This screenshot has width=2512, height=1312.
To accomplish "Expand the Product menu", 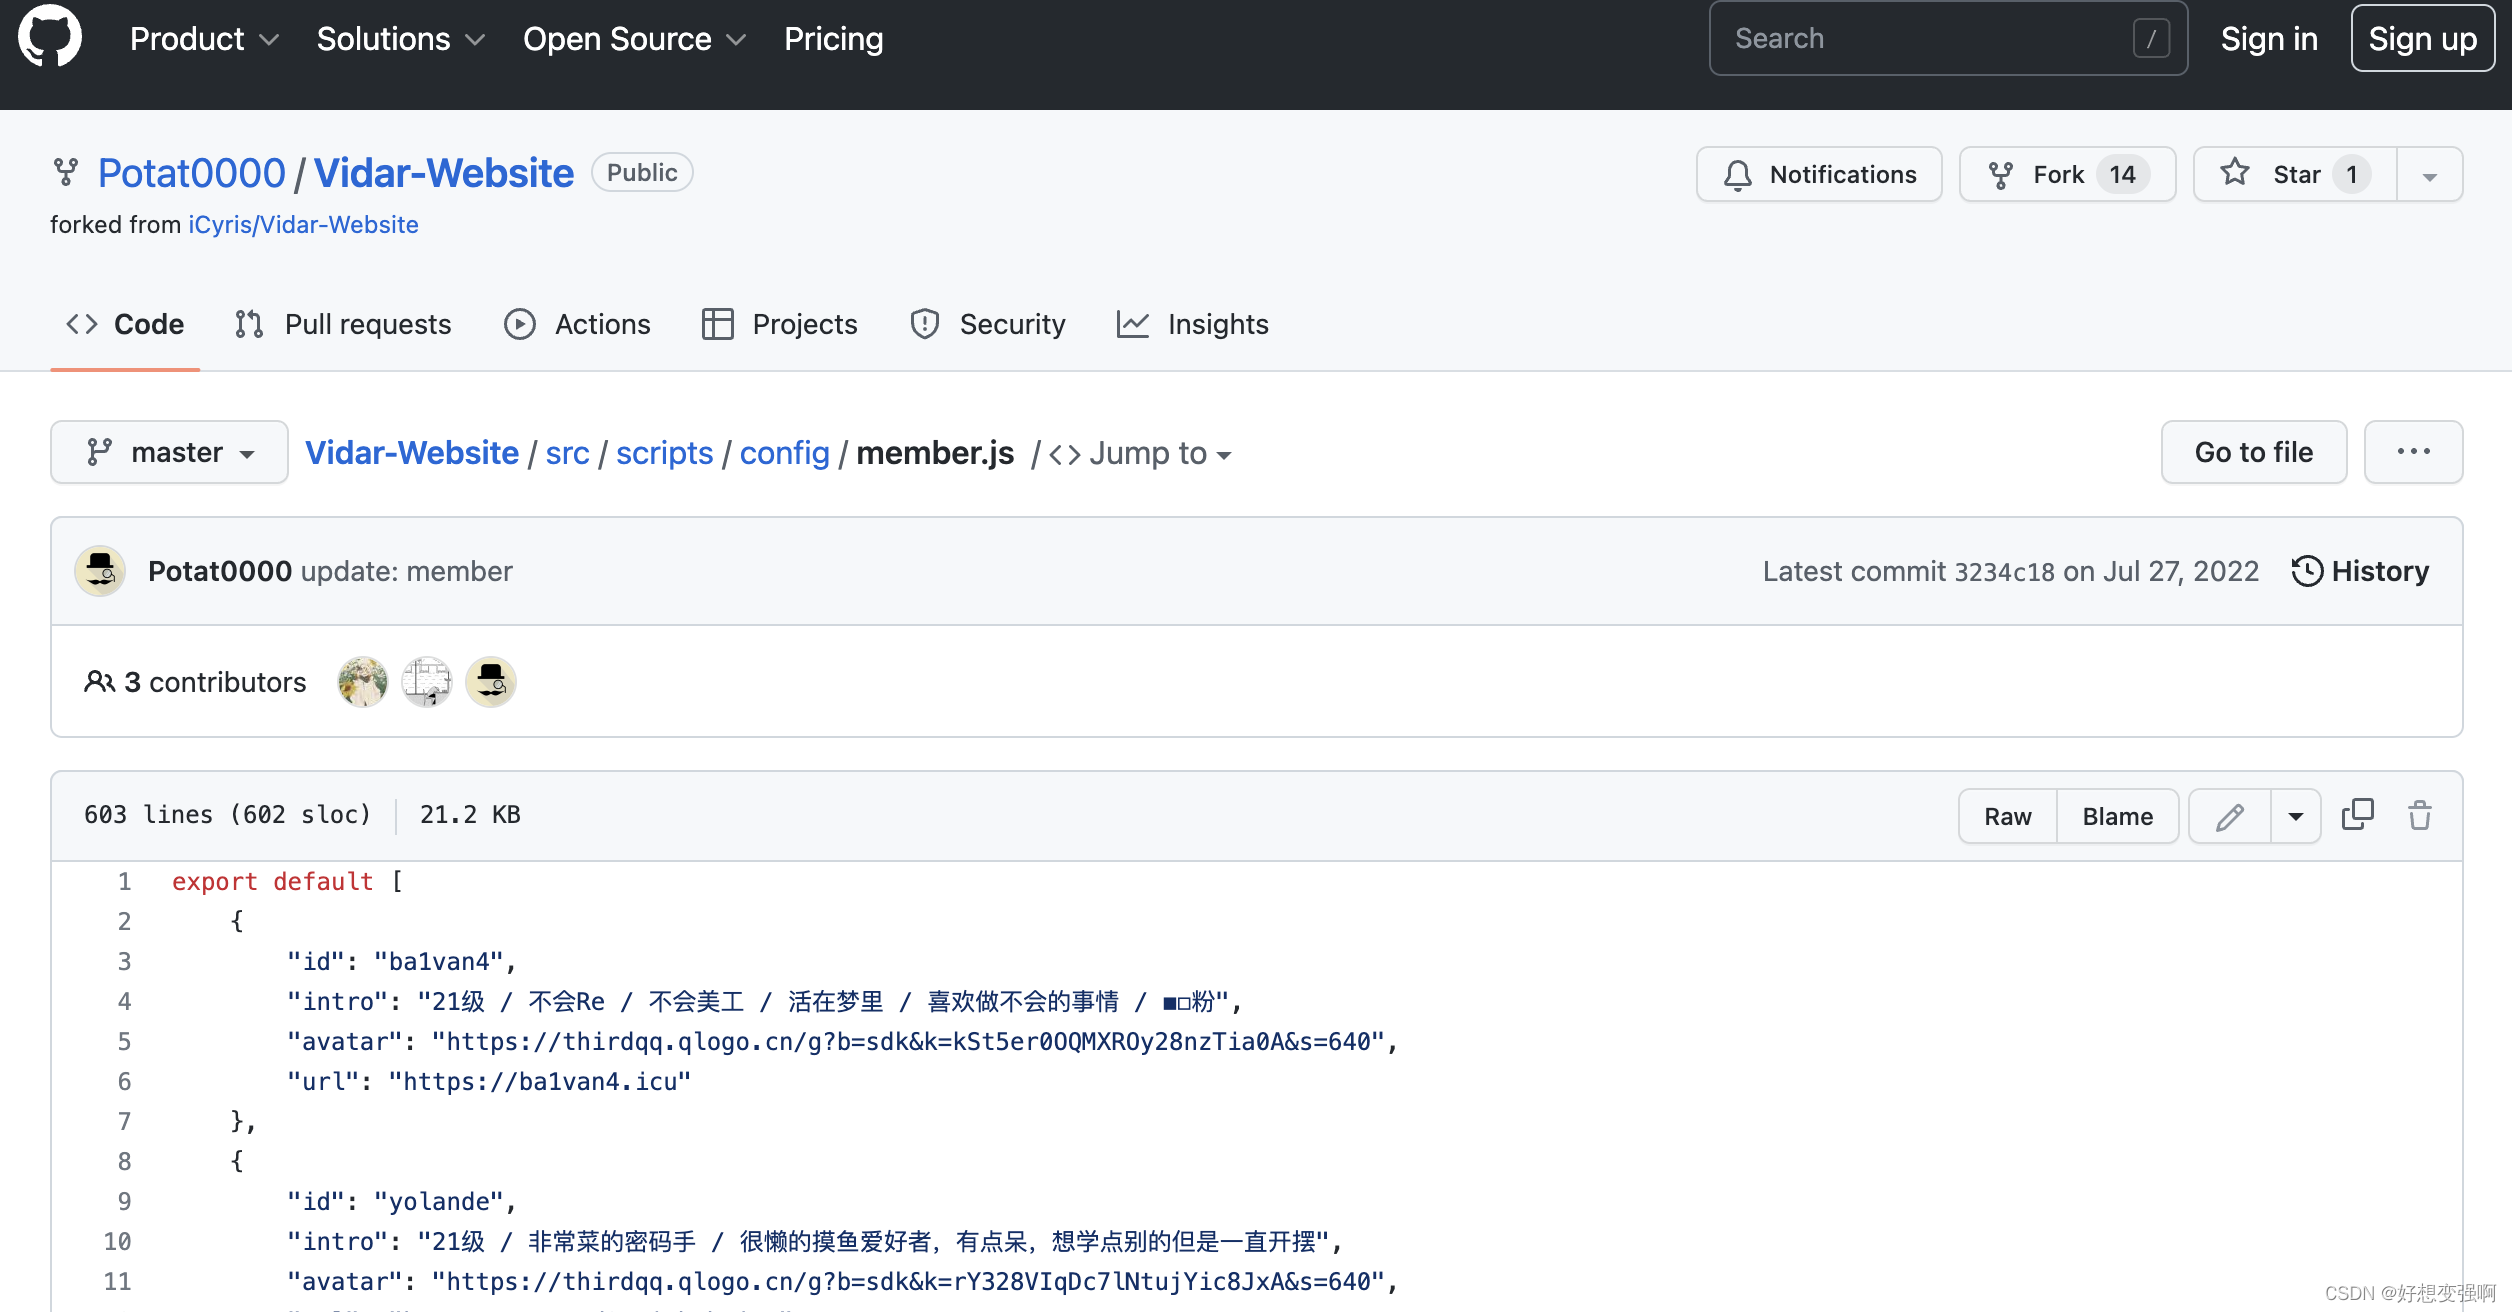I will 204,39.
